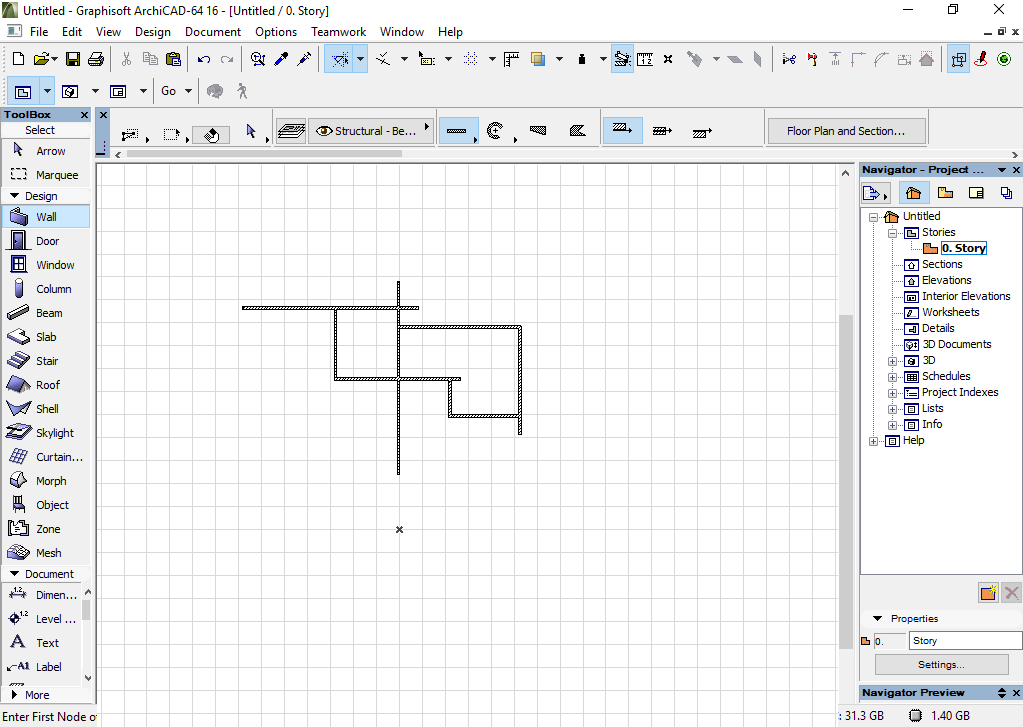Viewport: 1023px width, 727px height.
Task: Select the Zone tool
Action: 47,529
